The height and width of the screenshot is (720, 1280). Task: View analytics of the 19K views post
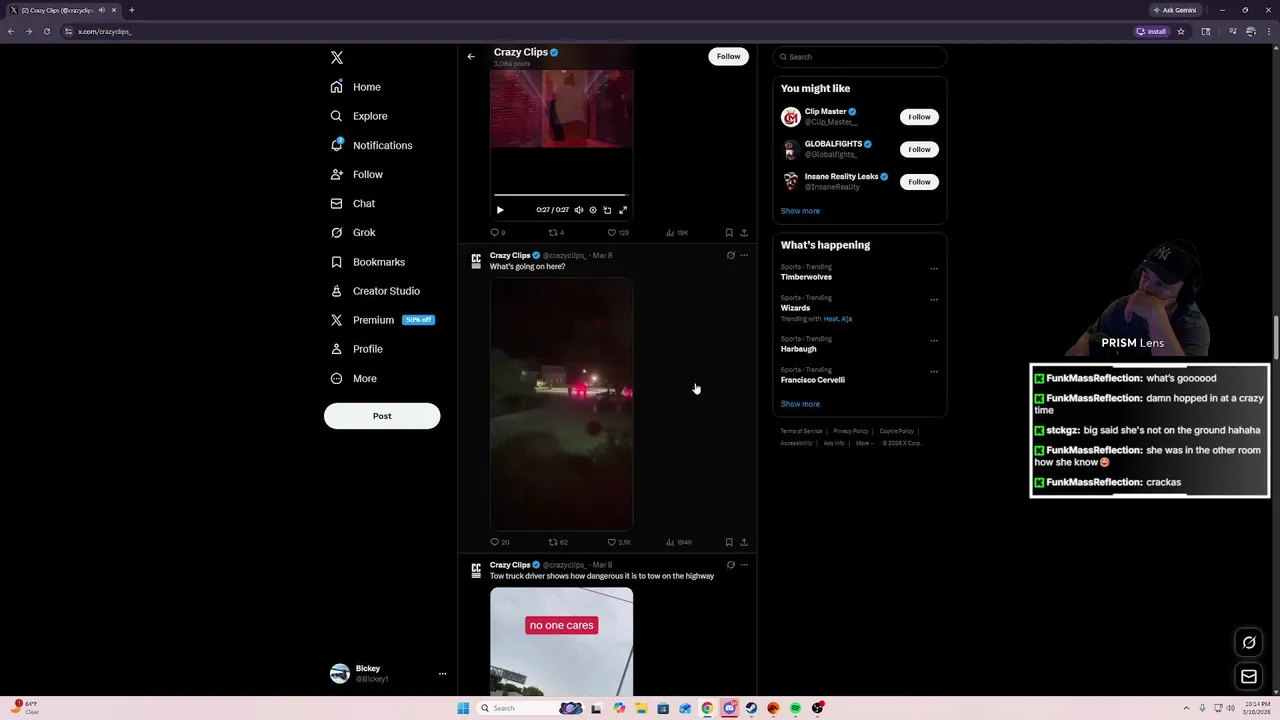[x=677, y=232]
